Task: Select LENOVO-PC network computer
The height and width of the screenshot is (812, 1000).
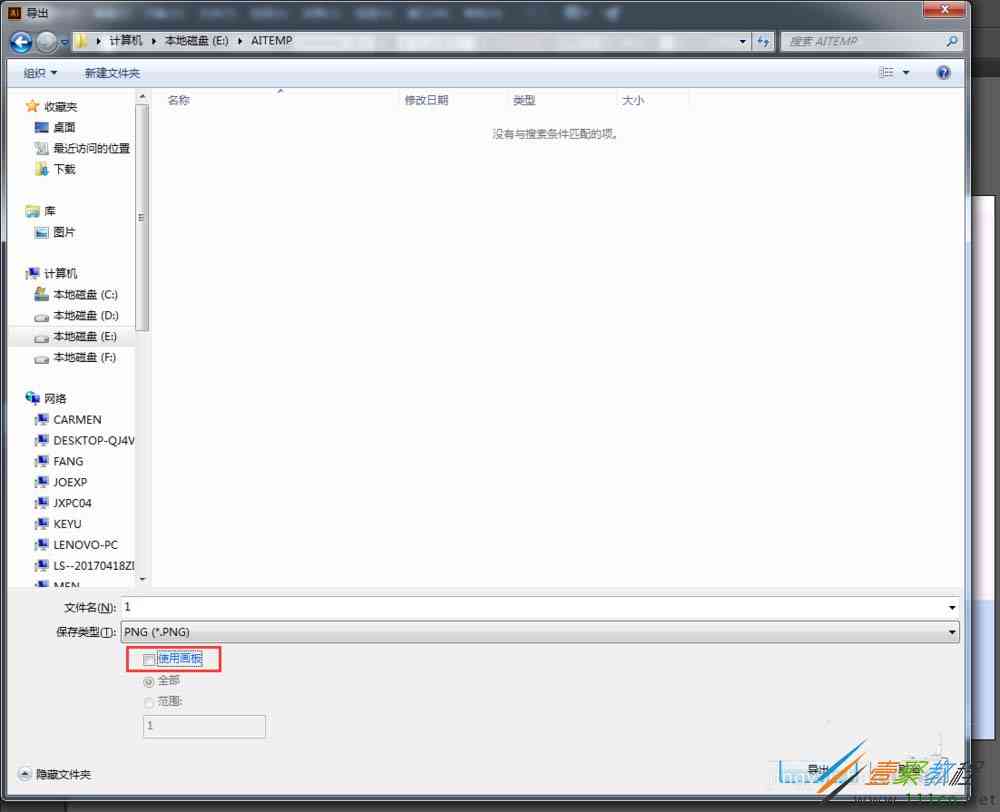Action: pyautogui.click(x=76, y=545)
